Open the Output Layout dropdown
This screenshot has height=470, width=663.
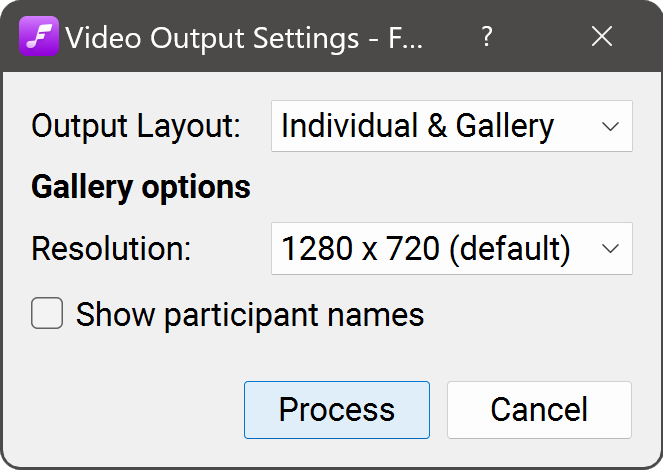coord(451,126)
